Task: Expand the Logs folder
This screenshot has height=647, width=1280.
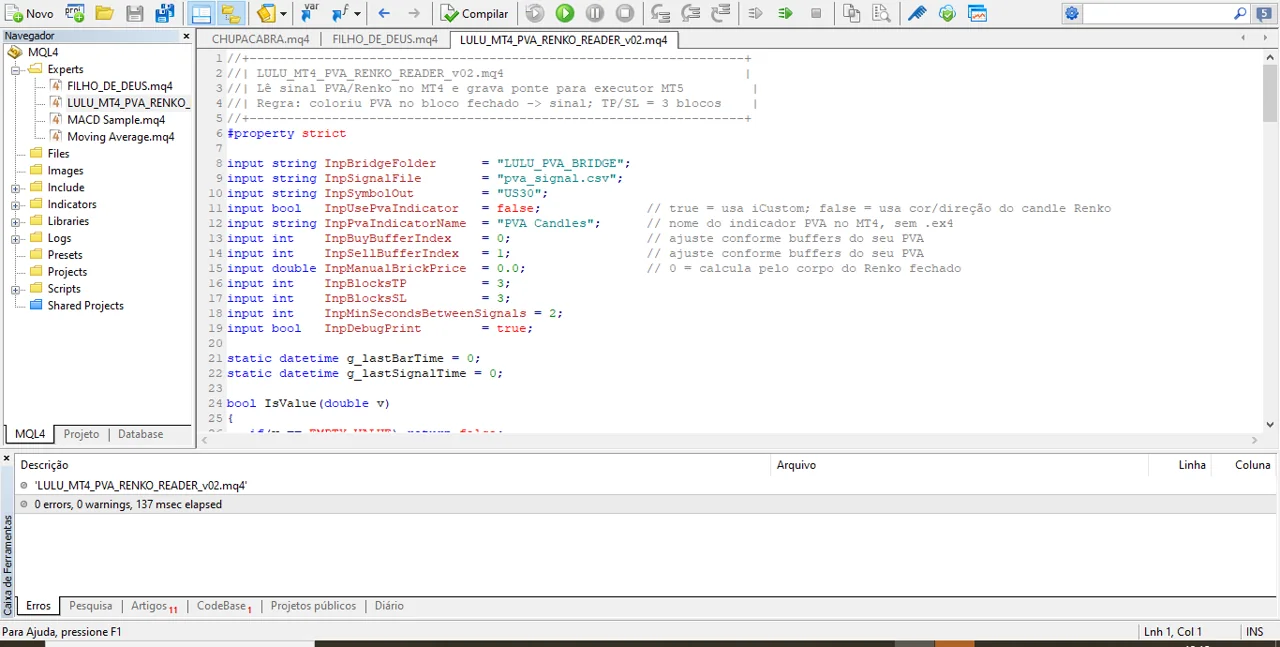Action: point(16,239)
